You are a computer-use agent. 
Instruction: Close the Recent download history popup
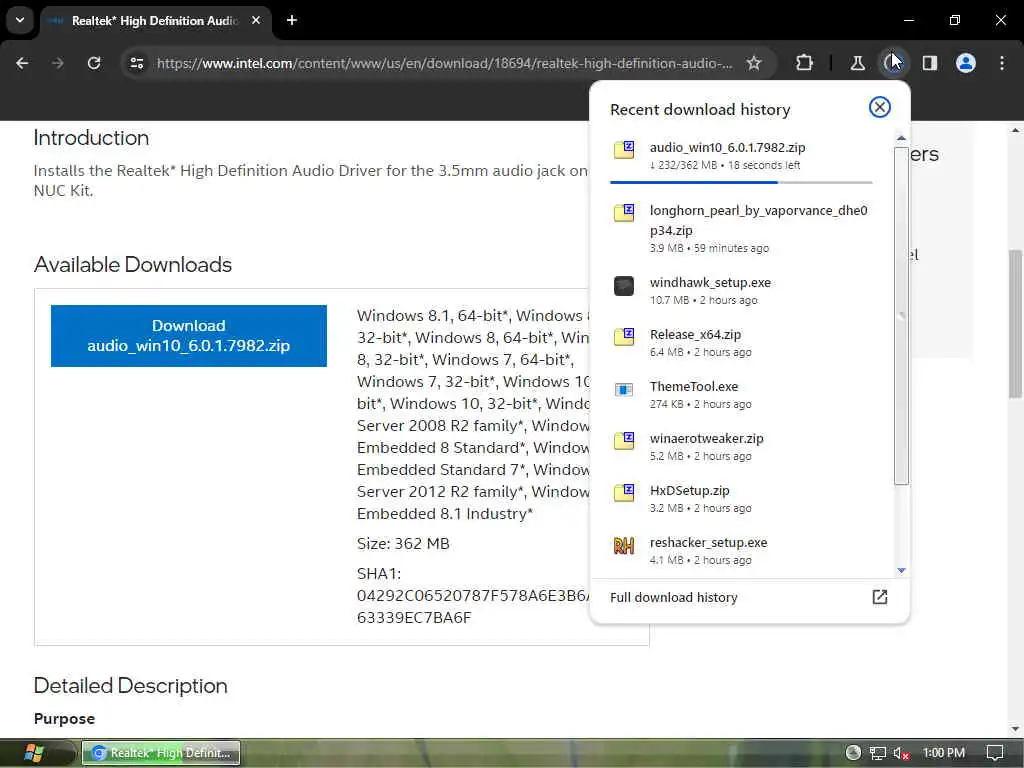point(880,107)
